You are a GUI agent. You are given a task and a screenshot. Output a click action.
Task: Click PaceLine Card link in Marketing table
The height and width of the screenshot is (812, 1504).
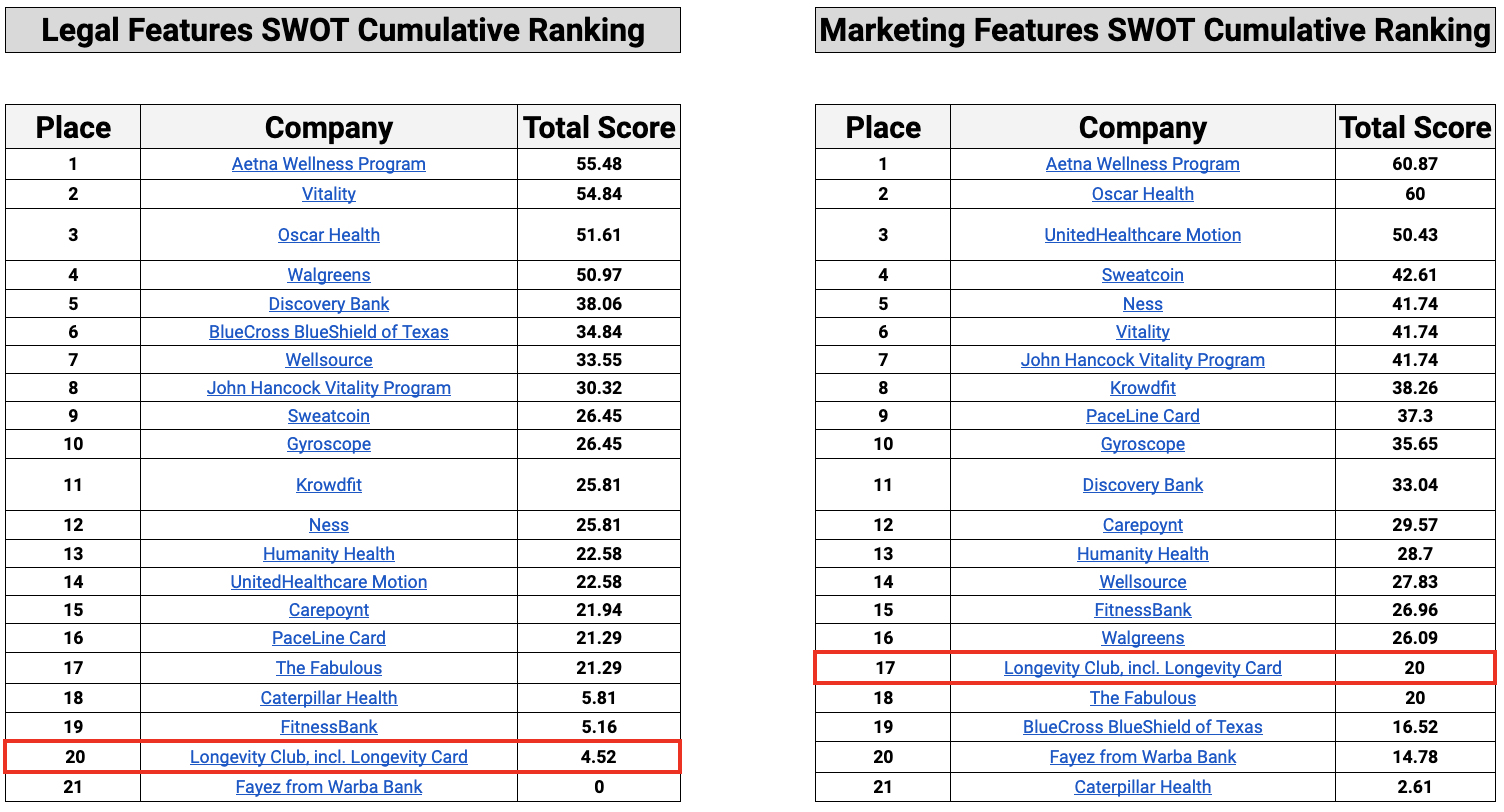pyautogui.click(x=1142, y=416)
